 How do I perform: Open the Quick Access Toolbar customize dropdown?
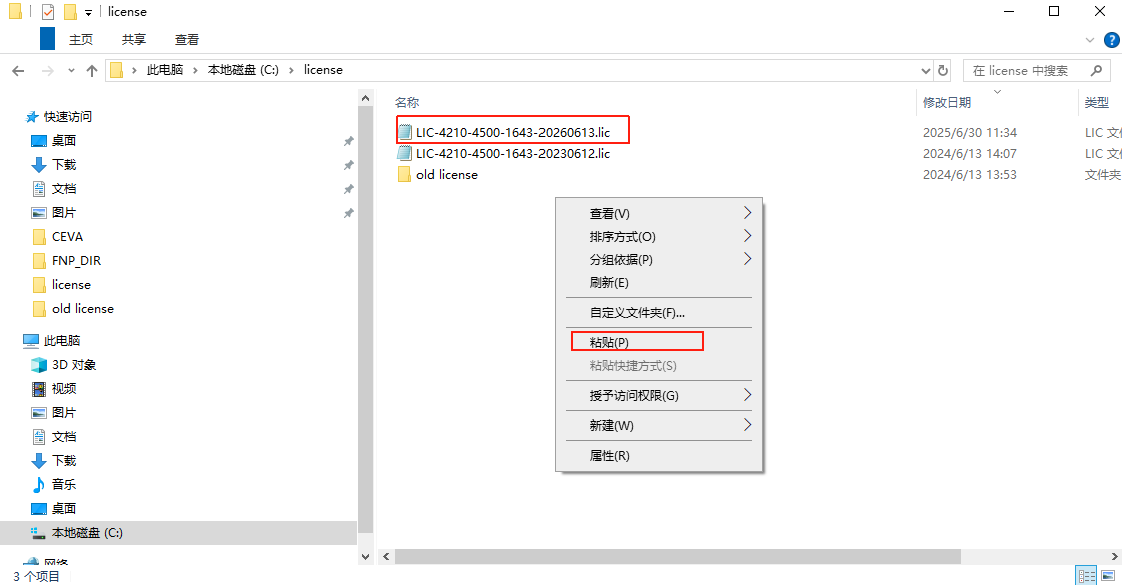88,12
